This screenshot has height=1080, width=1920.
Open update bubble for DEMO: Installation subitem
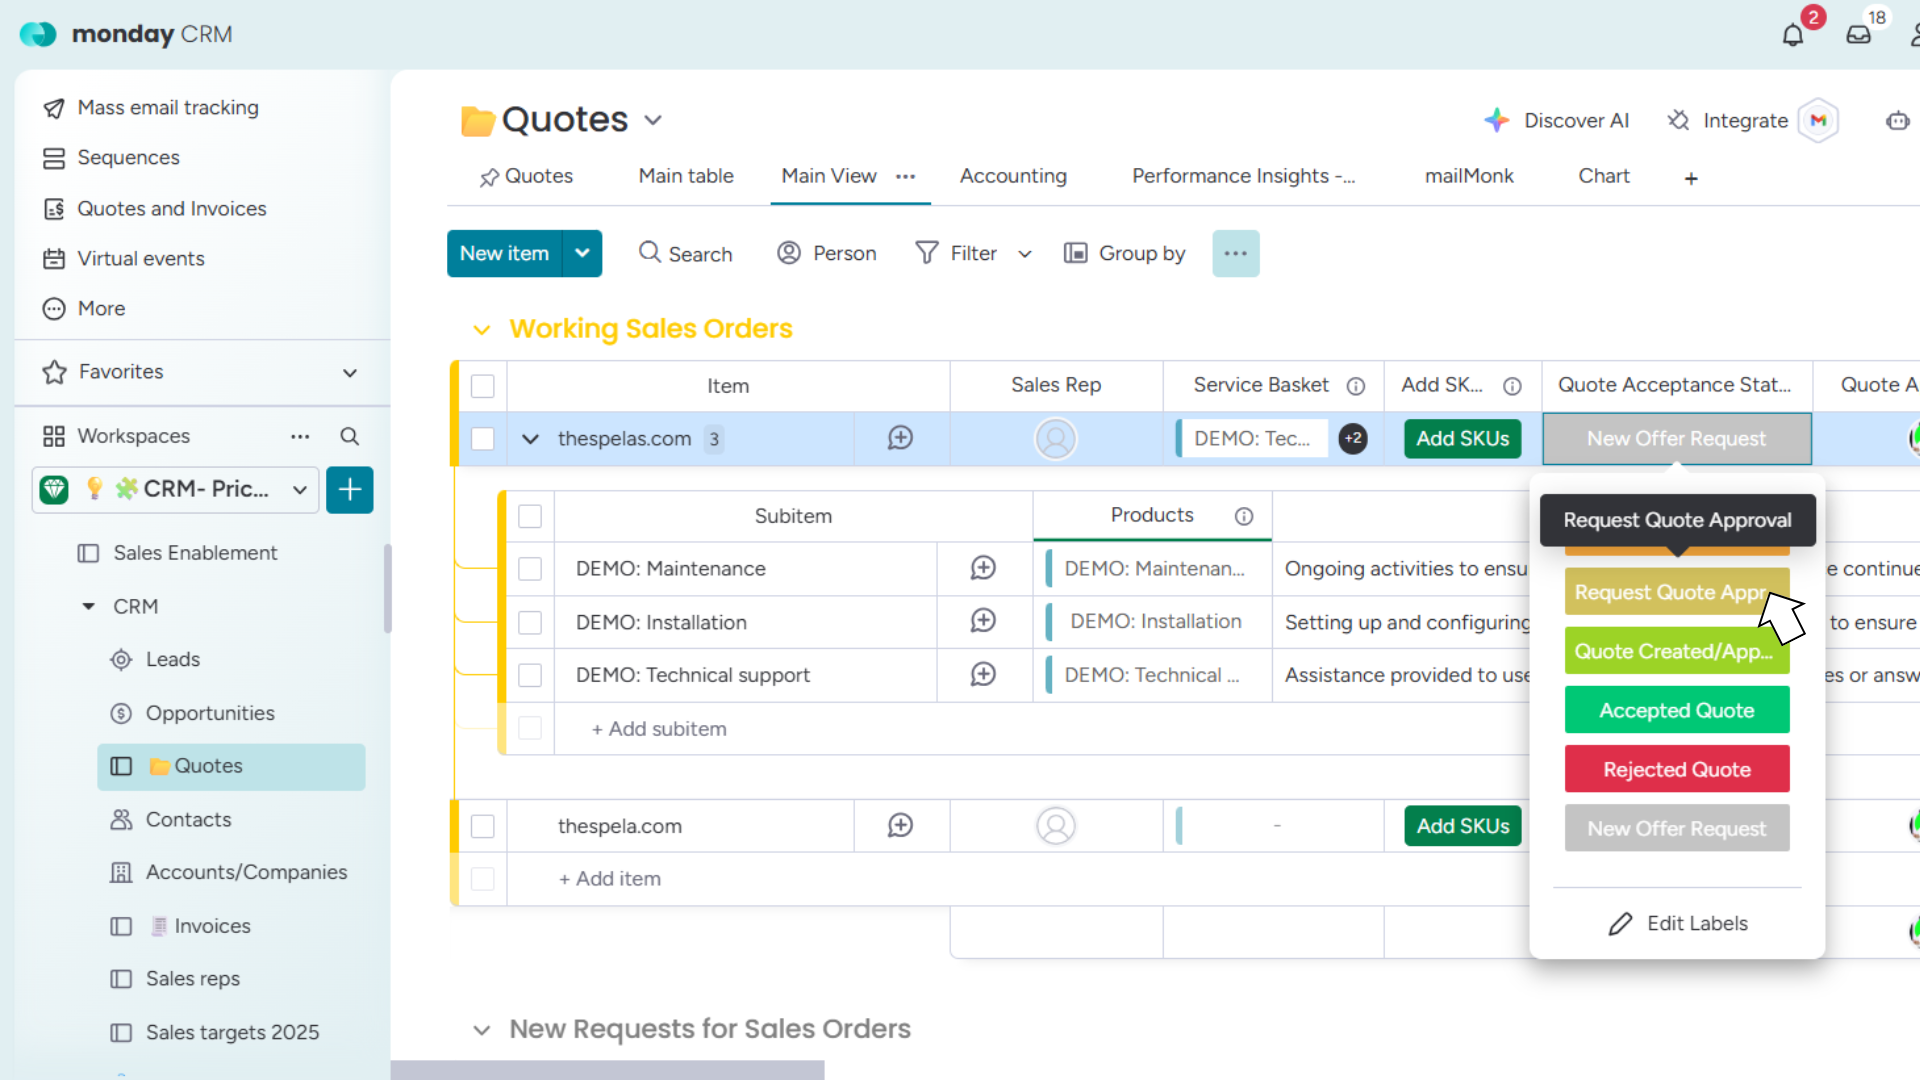coord(983,621)
